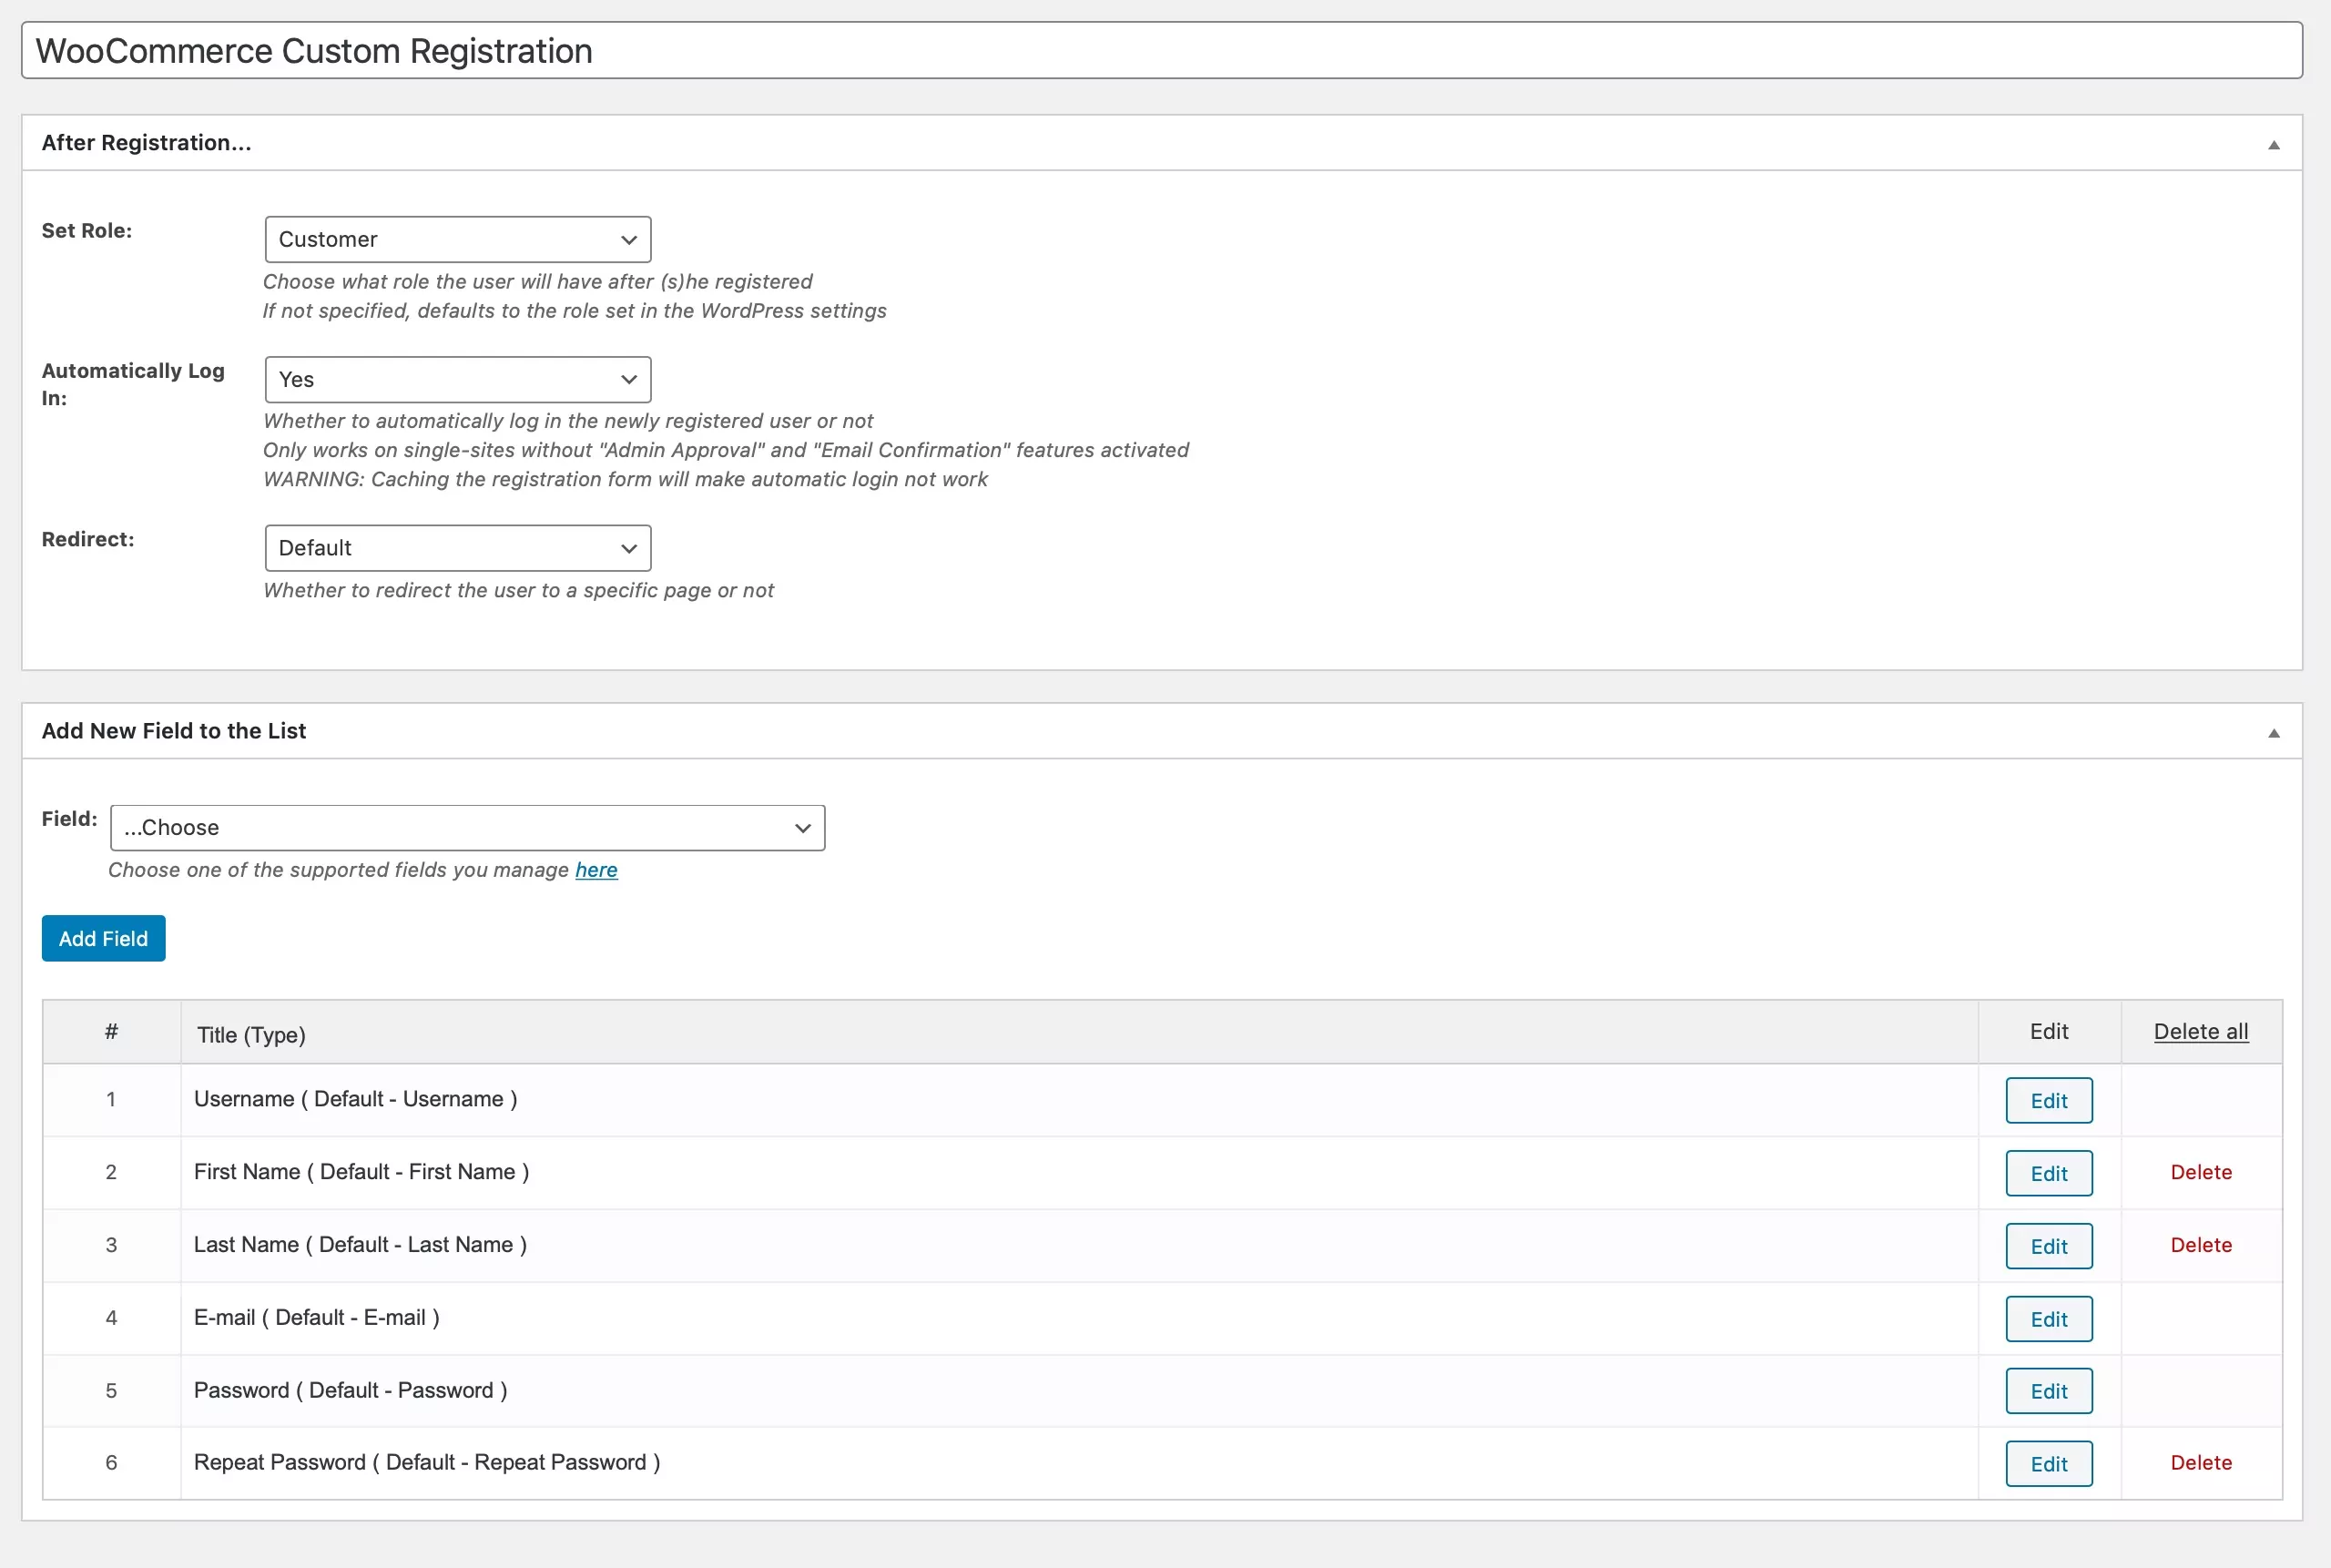Edit the E-mail field row

2048,1319
